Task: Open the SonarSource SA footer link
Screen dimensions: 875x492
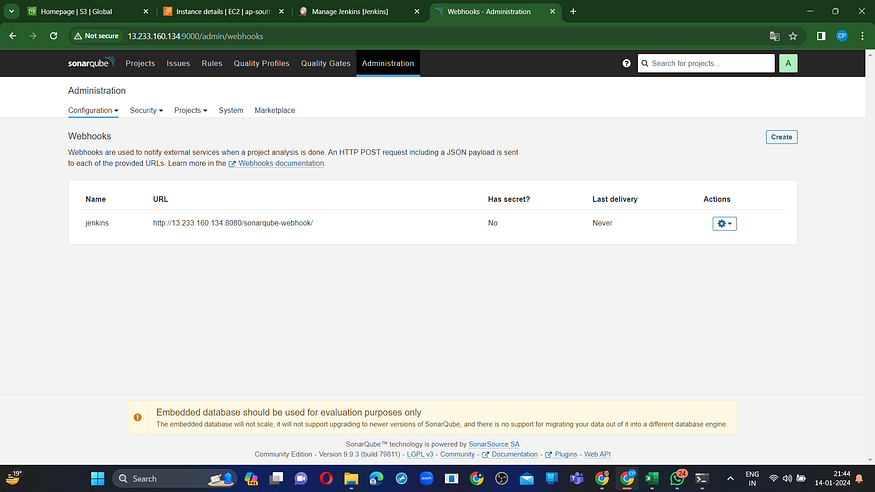Action: [494, 445]
